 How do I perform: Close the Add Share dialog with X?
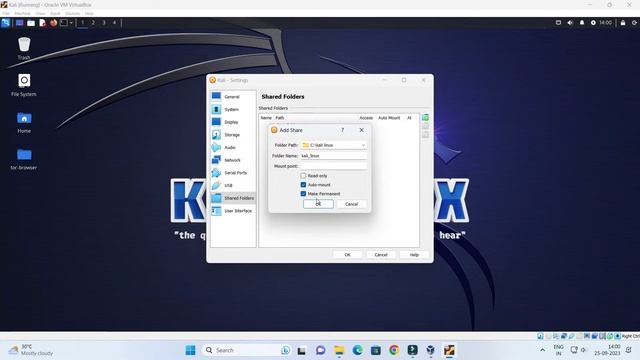click(x=362, y=130)
